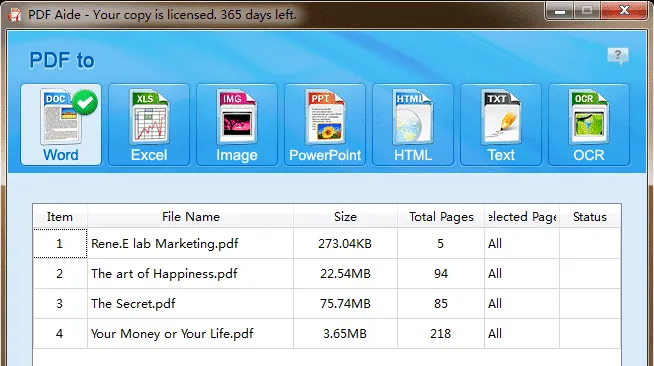Click the PDF Aide app icon in title bar
Viewport: 654px width, 366px height.
click(15, 15)
